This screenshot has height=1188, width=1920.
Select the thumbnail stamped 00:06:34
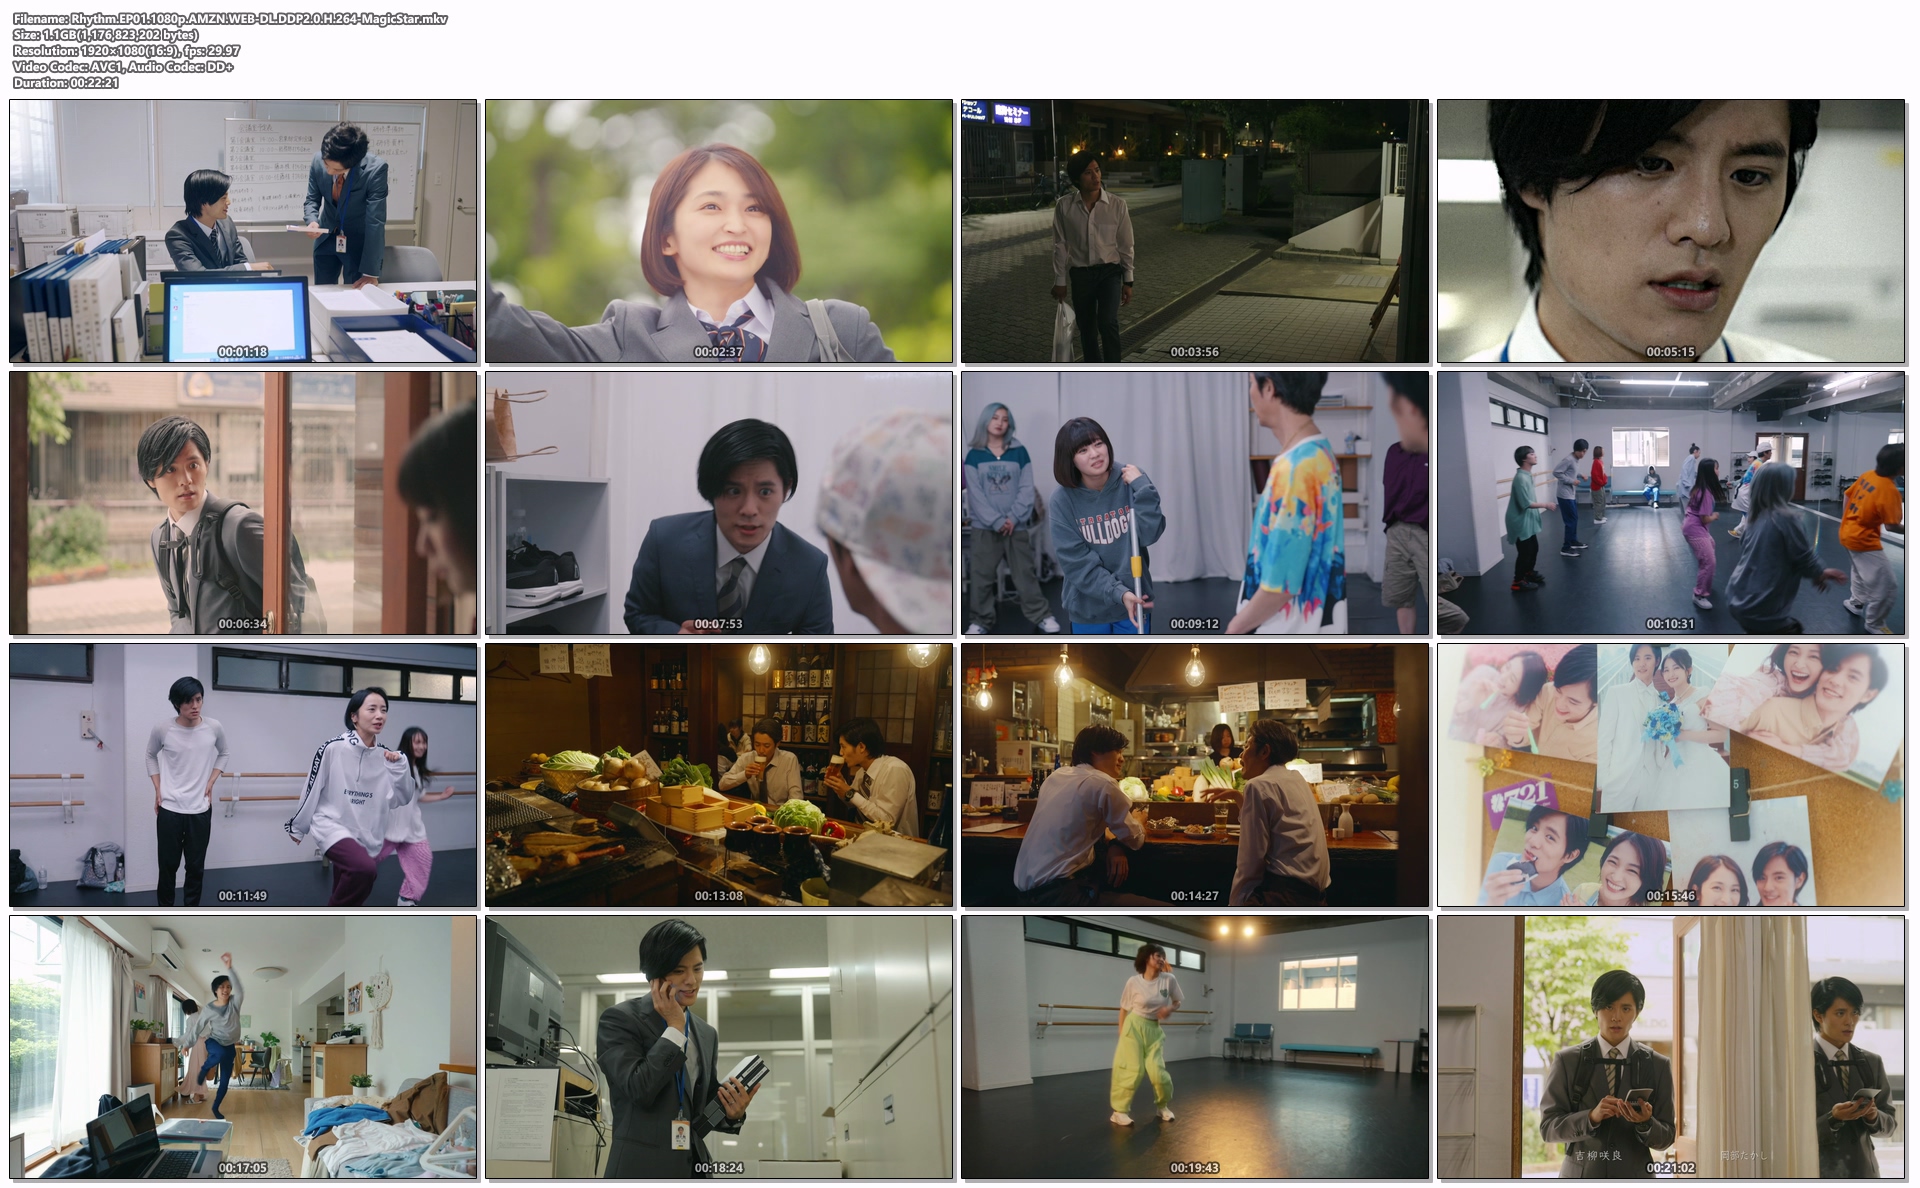[x=243, y=503]
